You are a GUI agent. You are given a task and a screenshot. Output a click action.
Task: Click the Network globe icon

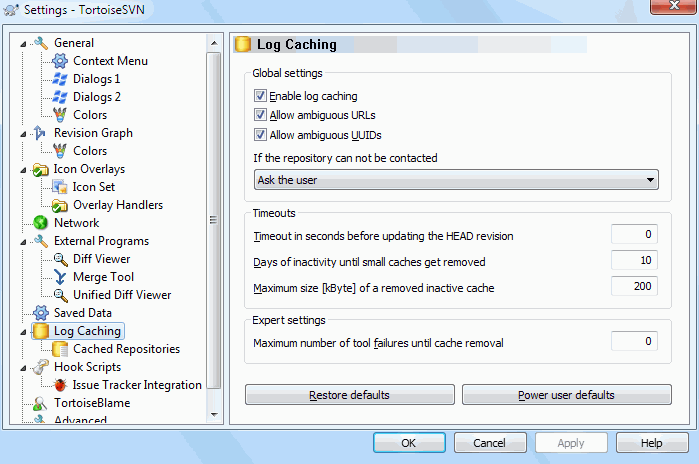(x=41, y=223)
